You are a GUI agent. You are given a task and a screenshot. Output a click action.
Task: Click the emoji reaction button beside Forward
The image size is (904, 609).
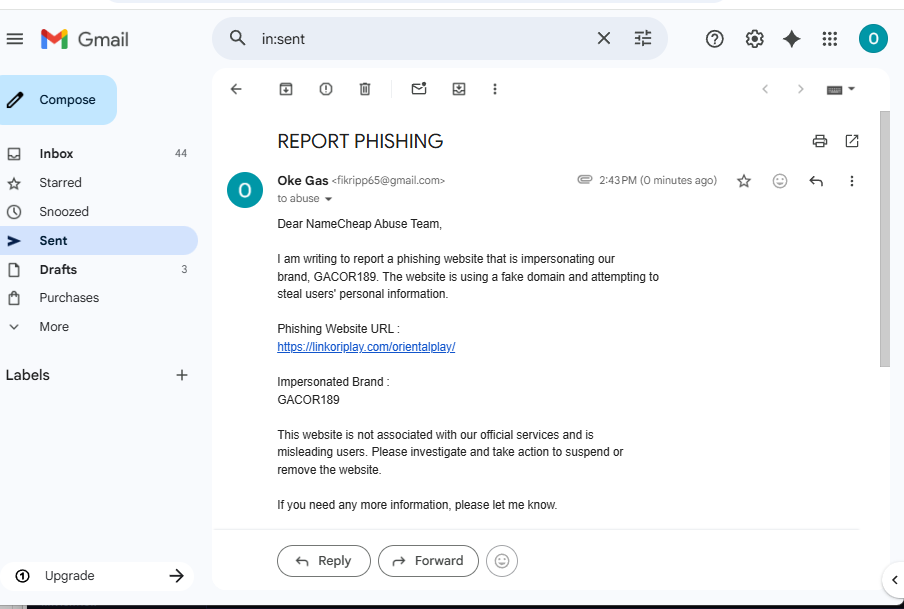point(502,561)
